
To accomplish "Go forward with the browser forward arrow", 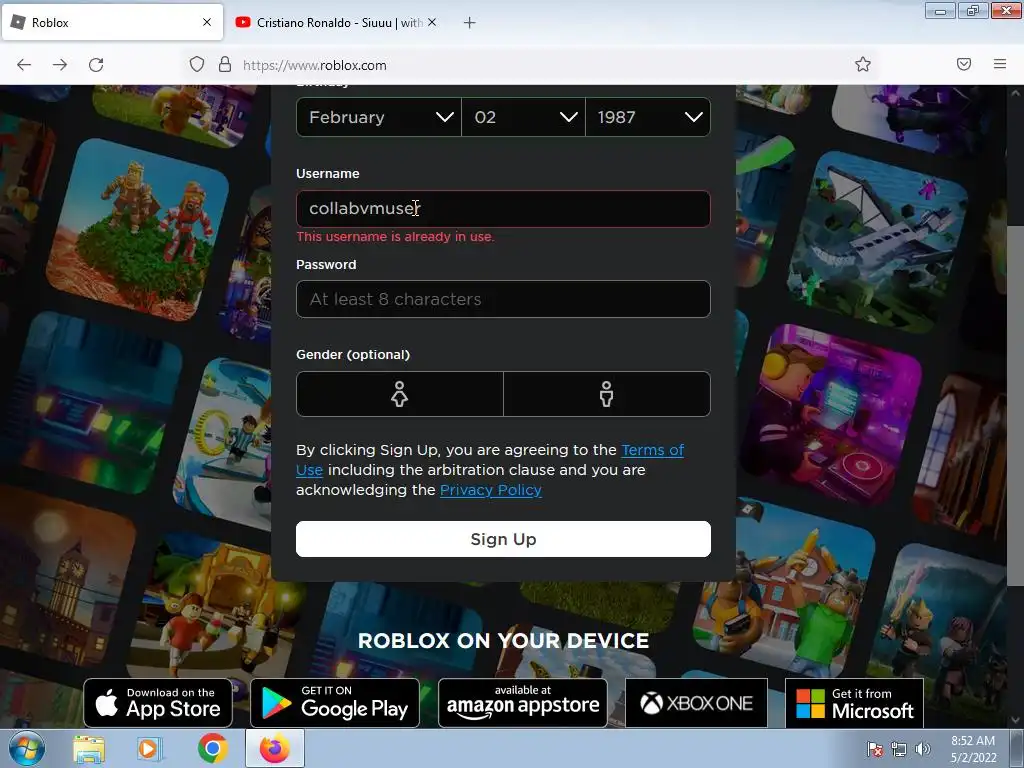I will (x=60, y=65).
